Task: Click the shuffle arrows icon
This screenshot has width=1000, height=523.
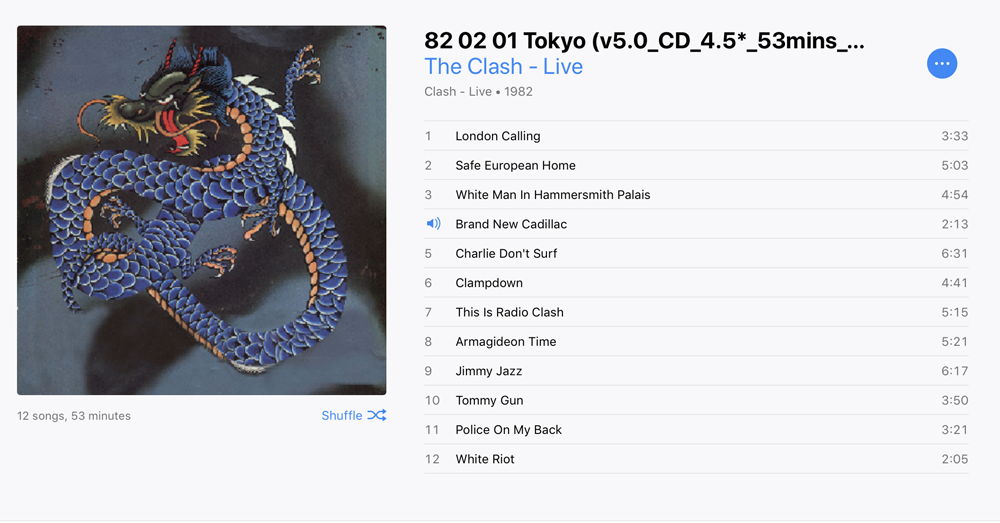Action: (x=377, y=415)
